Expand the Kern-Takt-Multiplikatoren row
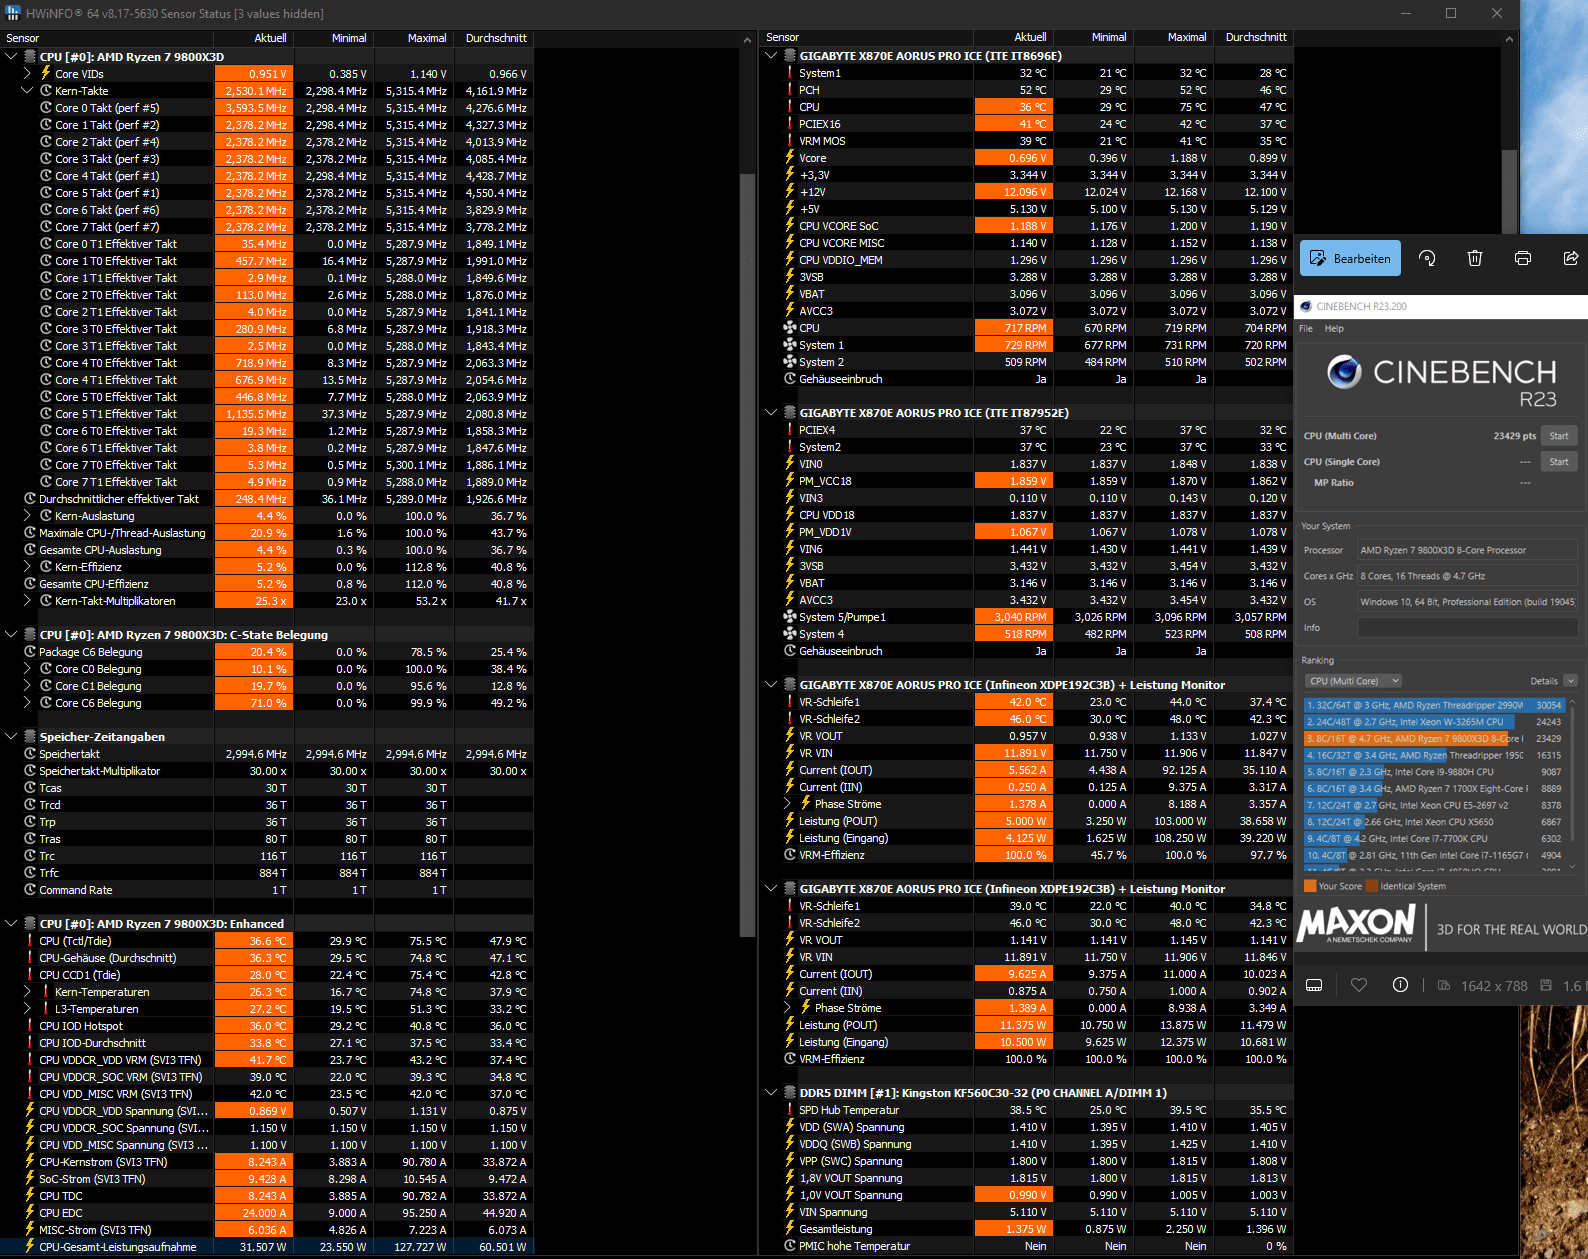This screenshot has width=1588, height=1259. point(27,601)
